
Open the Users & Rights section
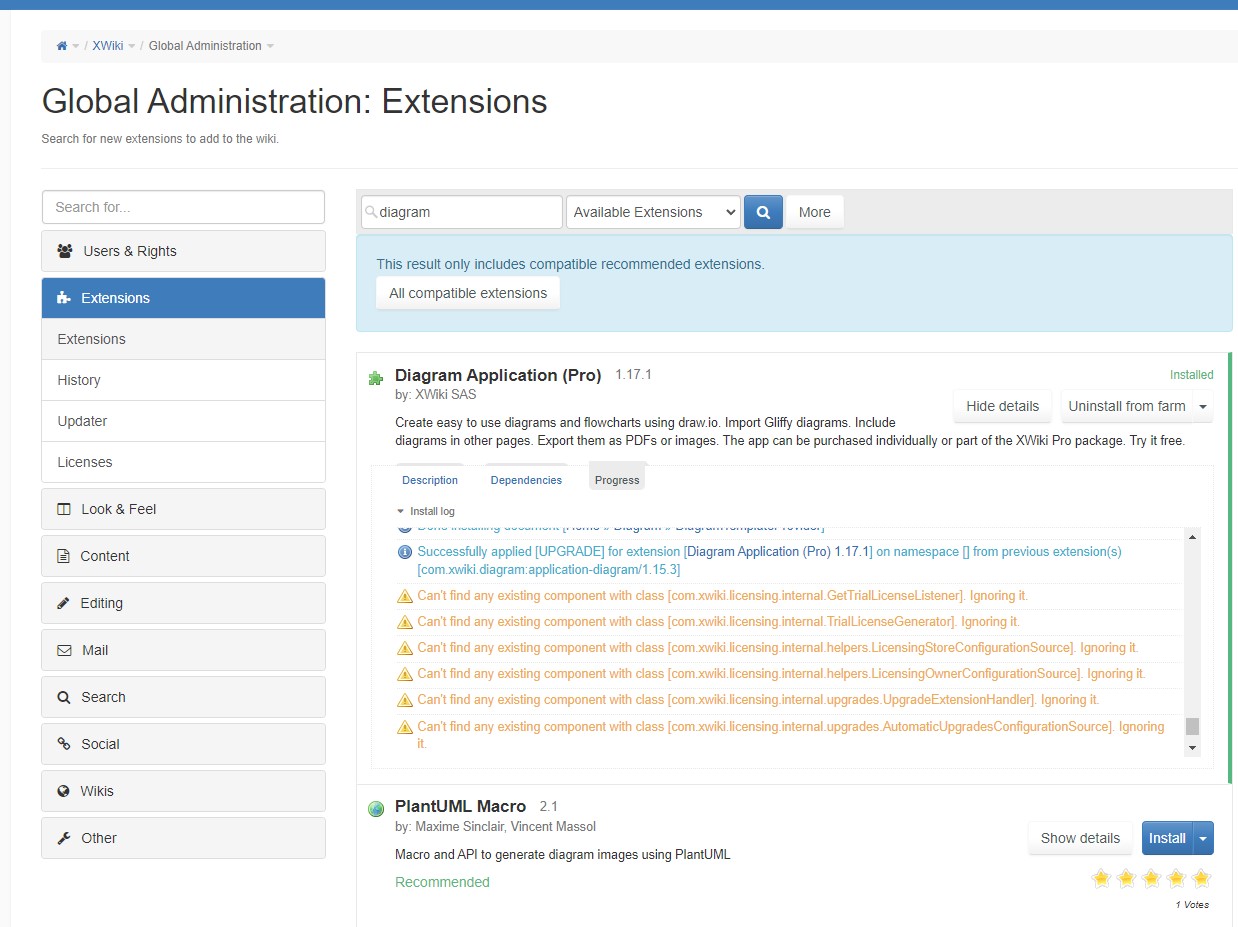click(183, 251)
